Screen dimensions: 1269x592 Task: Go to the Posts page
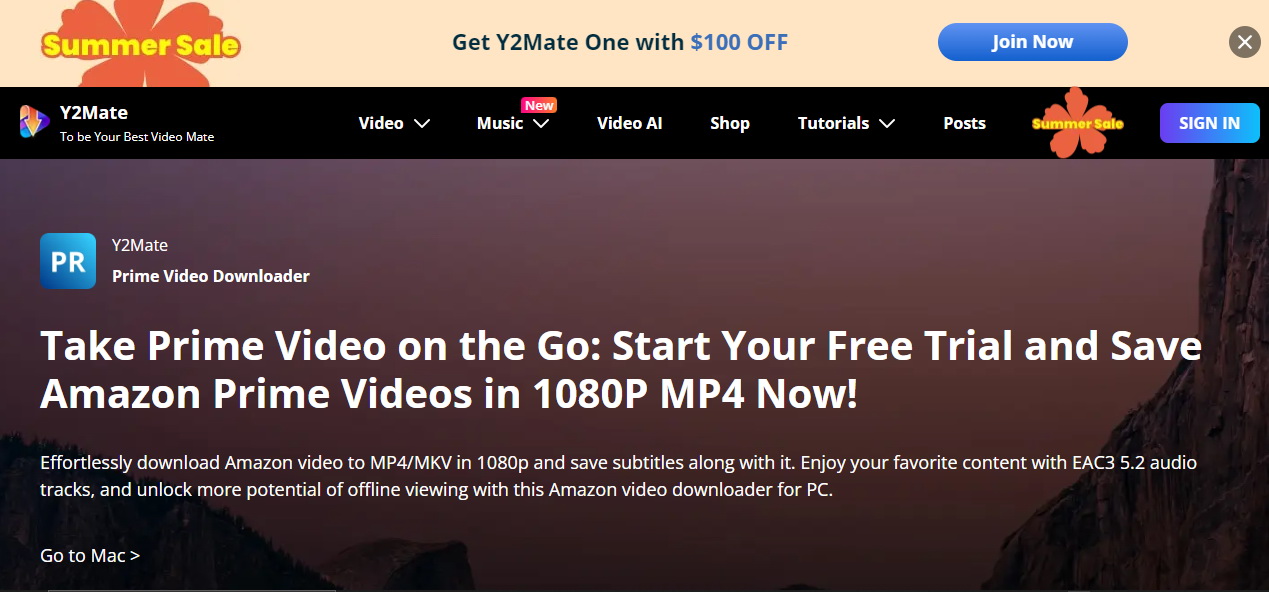964,123
